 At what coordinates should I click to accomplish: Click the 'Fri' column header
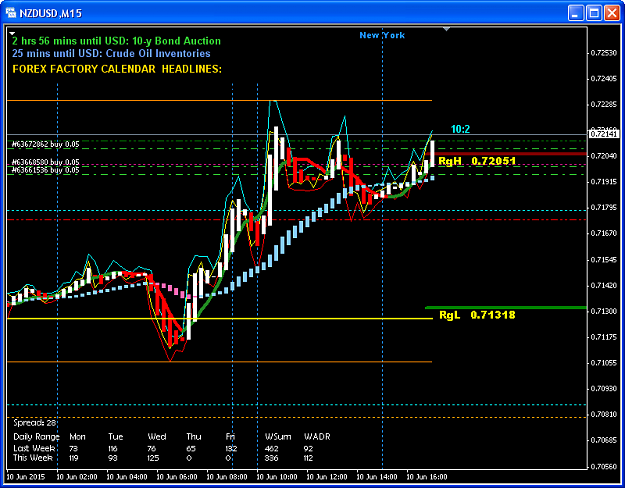point(230,437)
